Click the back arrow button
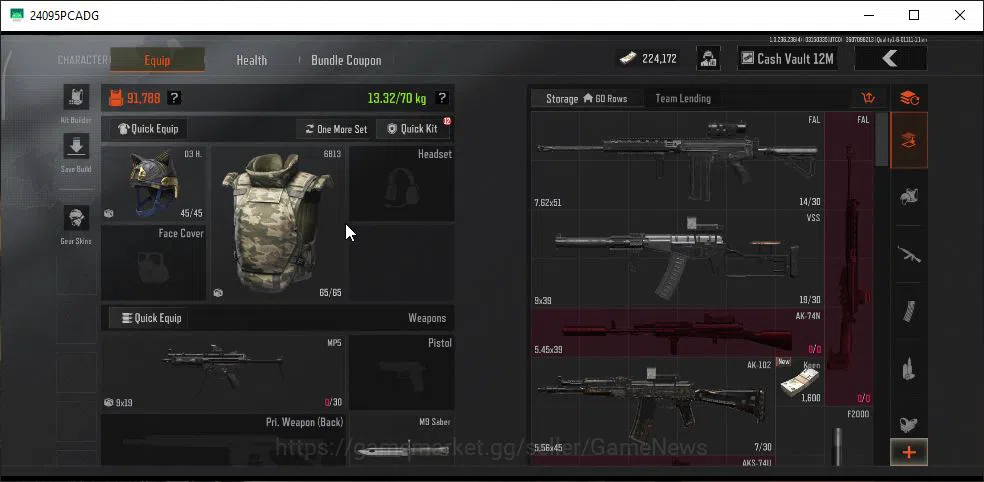The height and width of the screenshot is (482, 984). point(890,58)
